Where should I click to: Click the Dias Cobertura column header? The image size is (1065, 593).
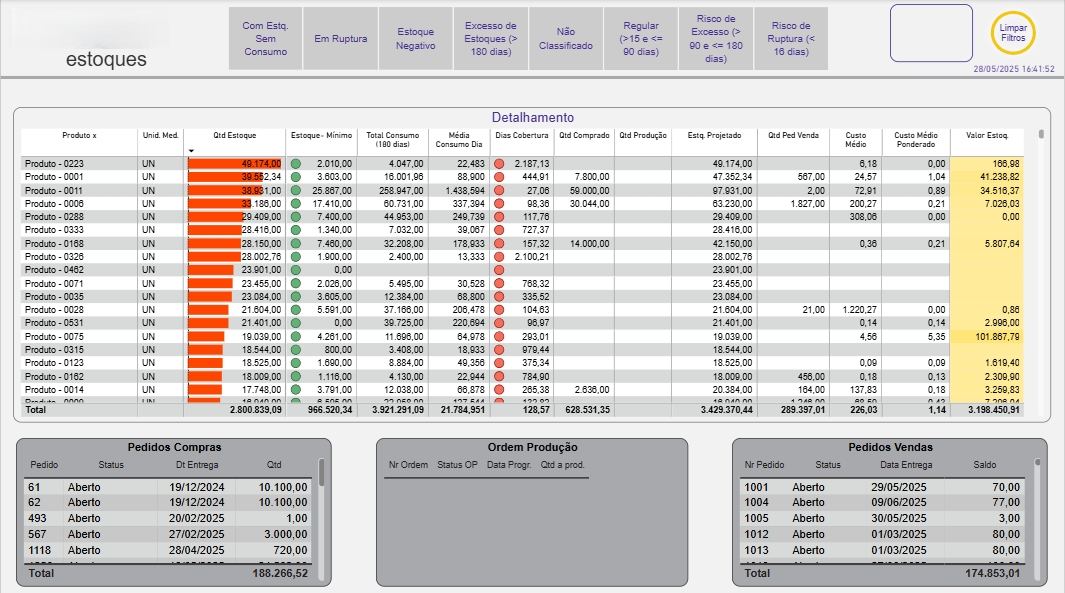pyautogui.click(x=522, y=136)
